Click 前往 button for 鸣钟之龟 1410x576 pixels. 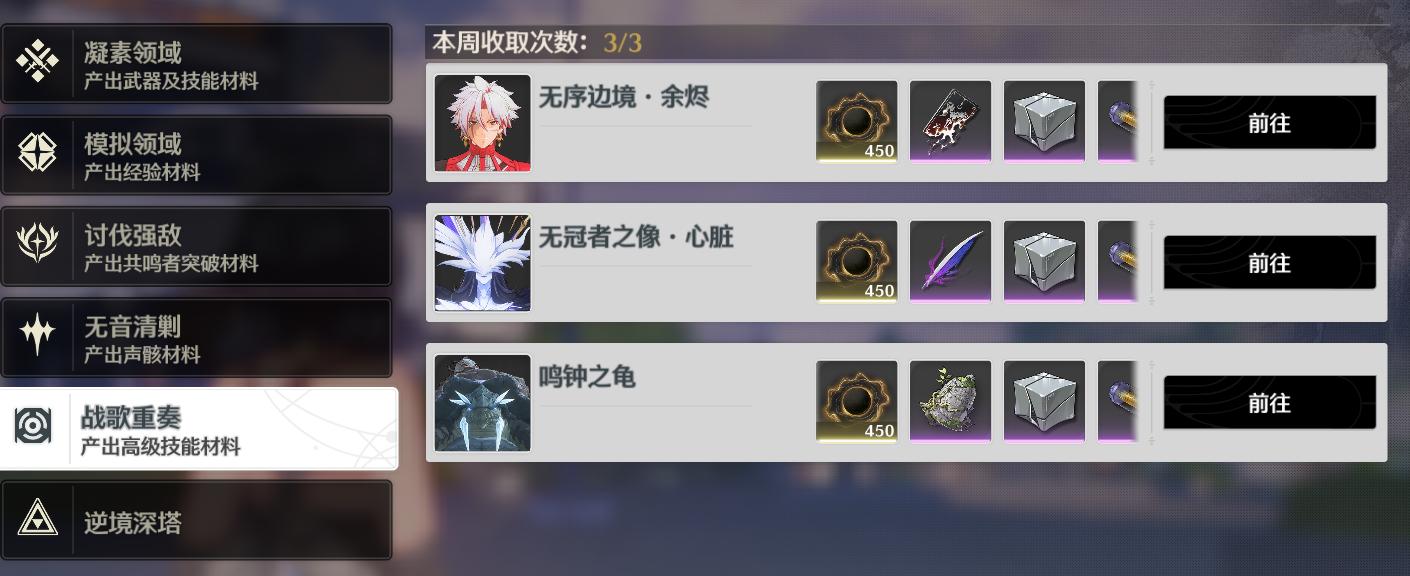tap(1270, 403)
